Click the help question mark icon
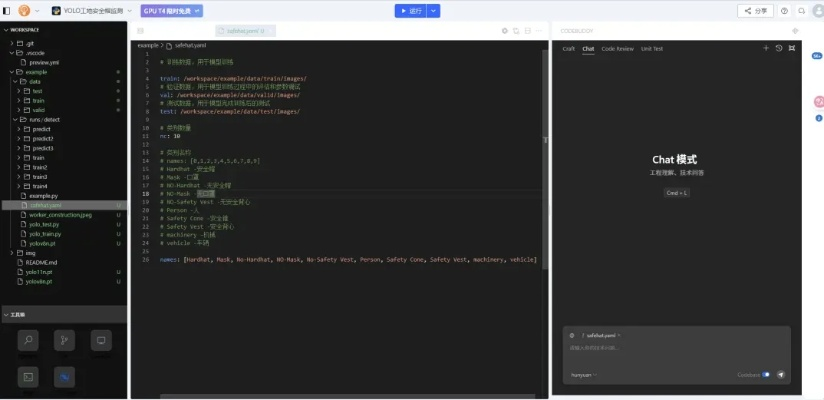 click(784, 11)
